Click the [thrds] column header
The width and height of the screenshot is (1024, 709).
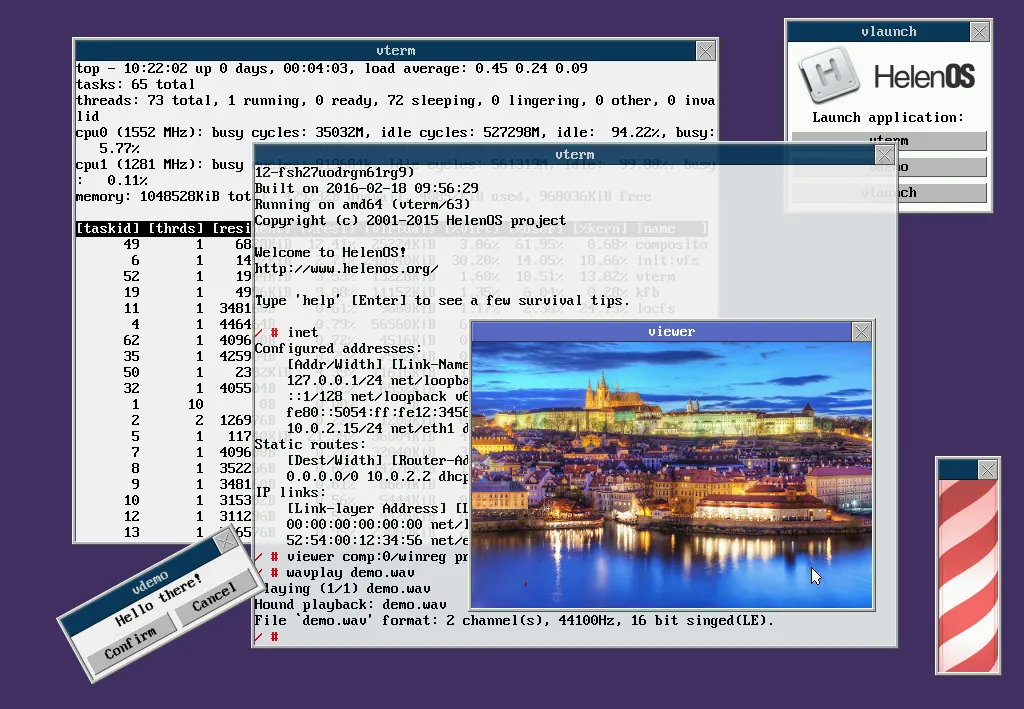pos(176,228)
